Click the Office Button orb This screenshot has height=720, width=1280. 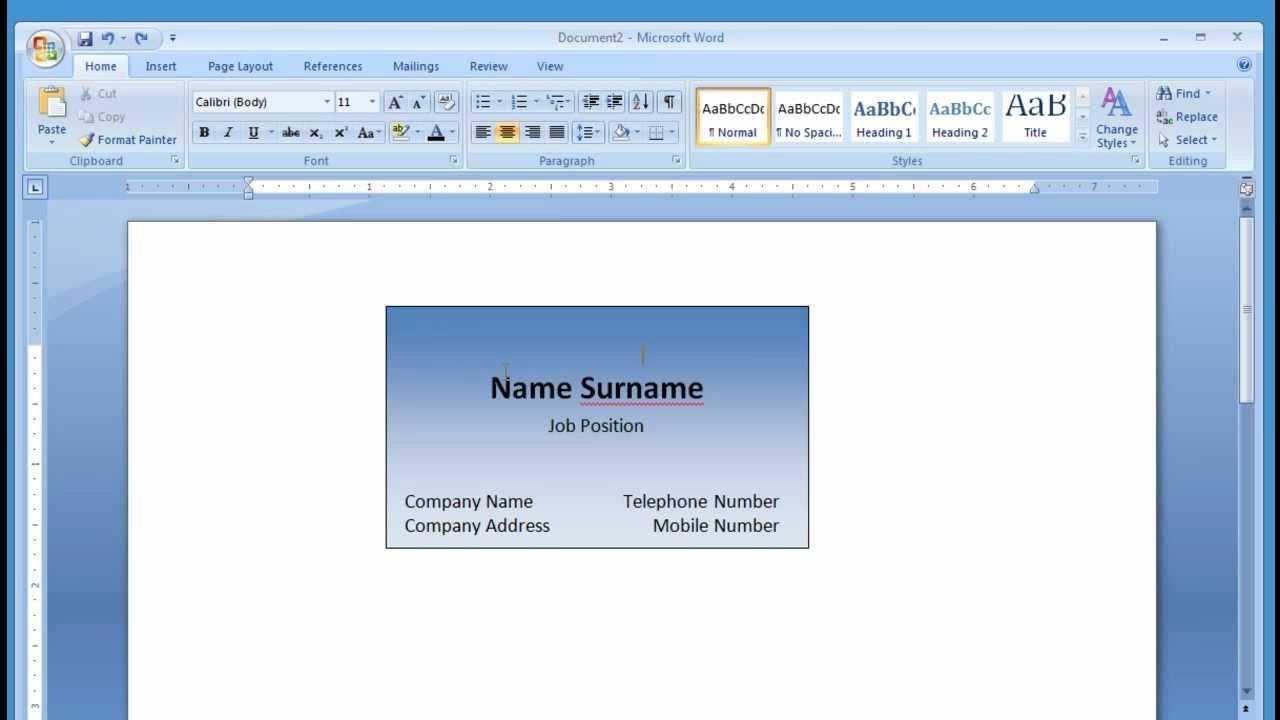tap(45, 47)
